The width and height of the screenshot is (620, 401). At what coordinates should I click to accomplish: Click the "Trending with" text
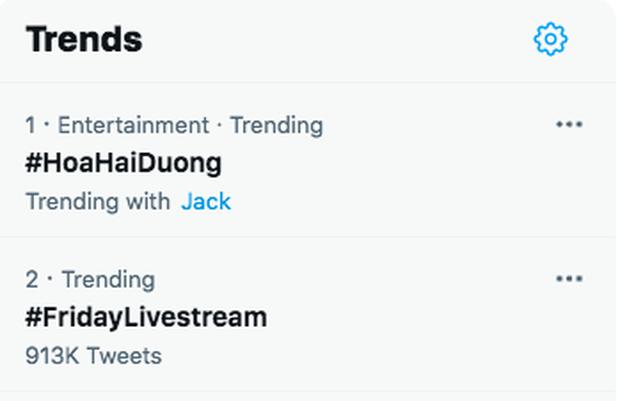[x=98, y=201]
